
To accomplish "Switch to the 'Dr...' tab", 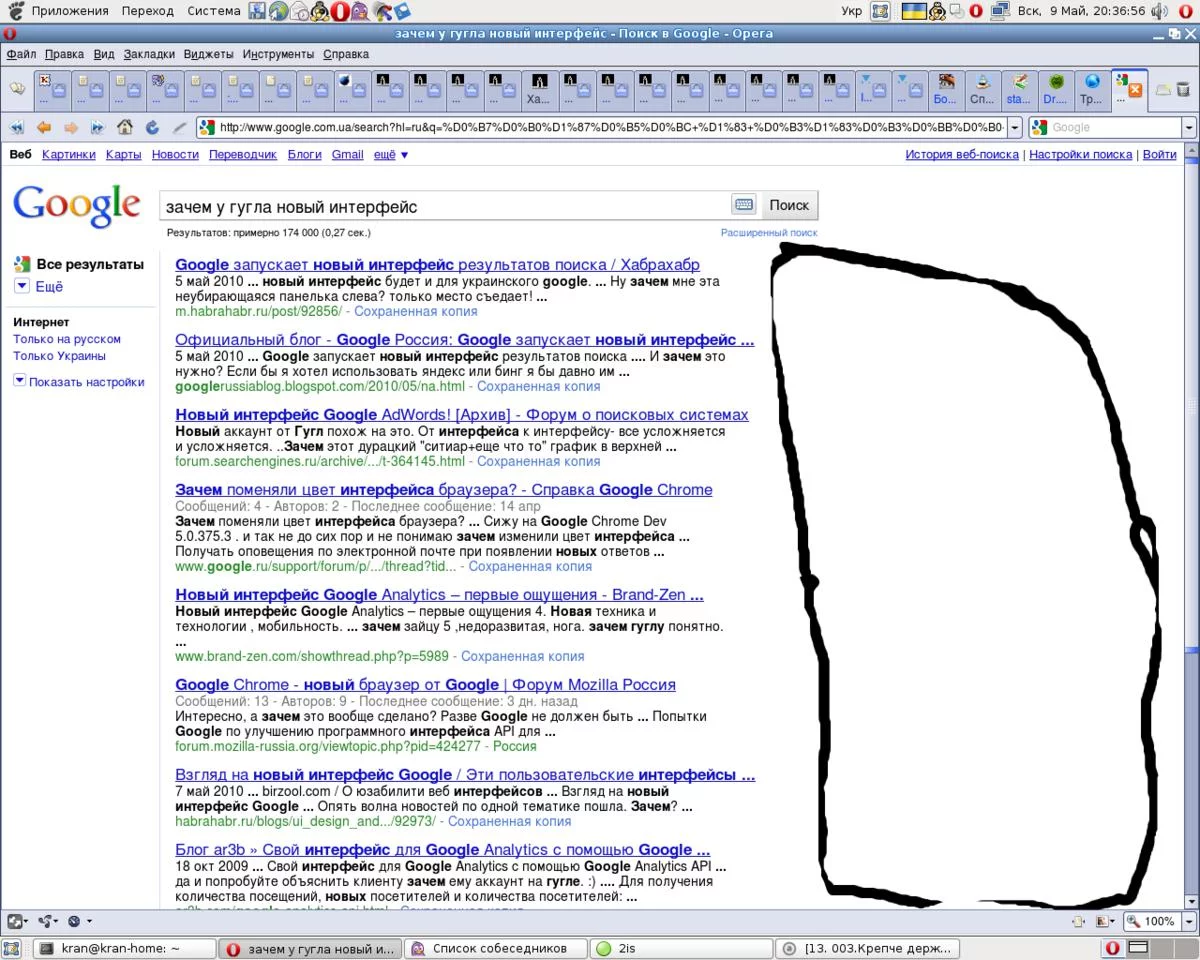I will (x=1055, y=89).
